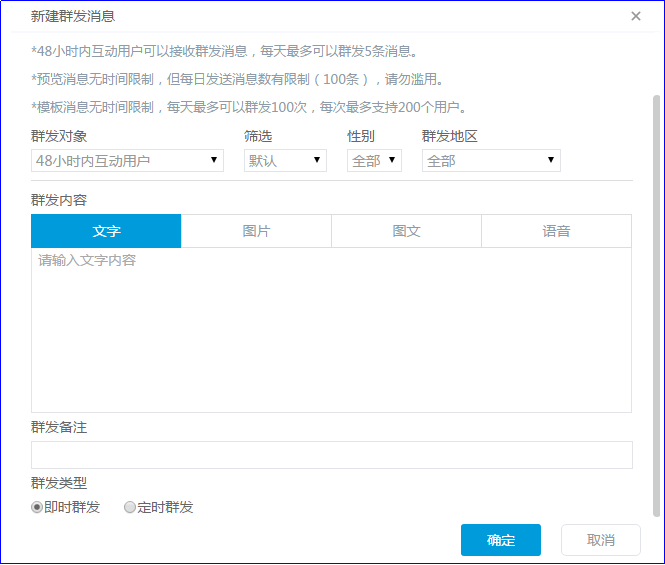The height and width of the screenshot is (565, 665).
Task: Choose the 定时群发 radio option
Action: click(130, 507)
